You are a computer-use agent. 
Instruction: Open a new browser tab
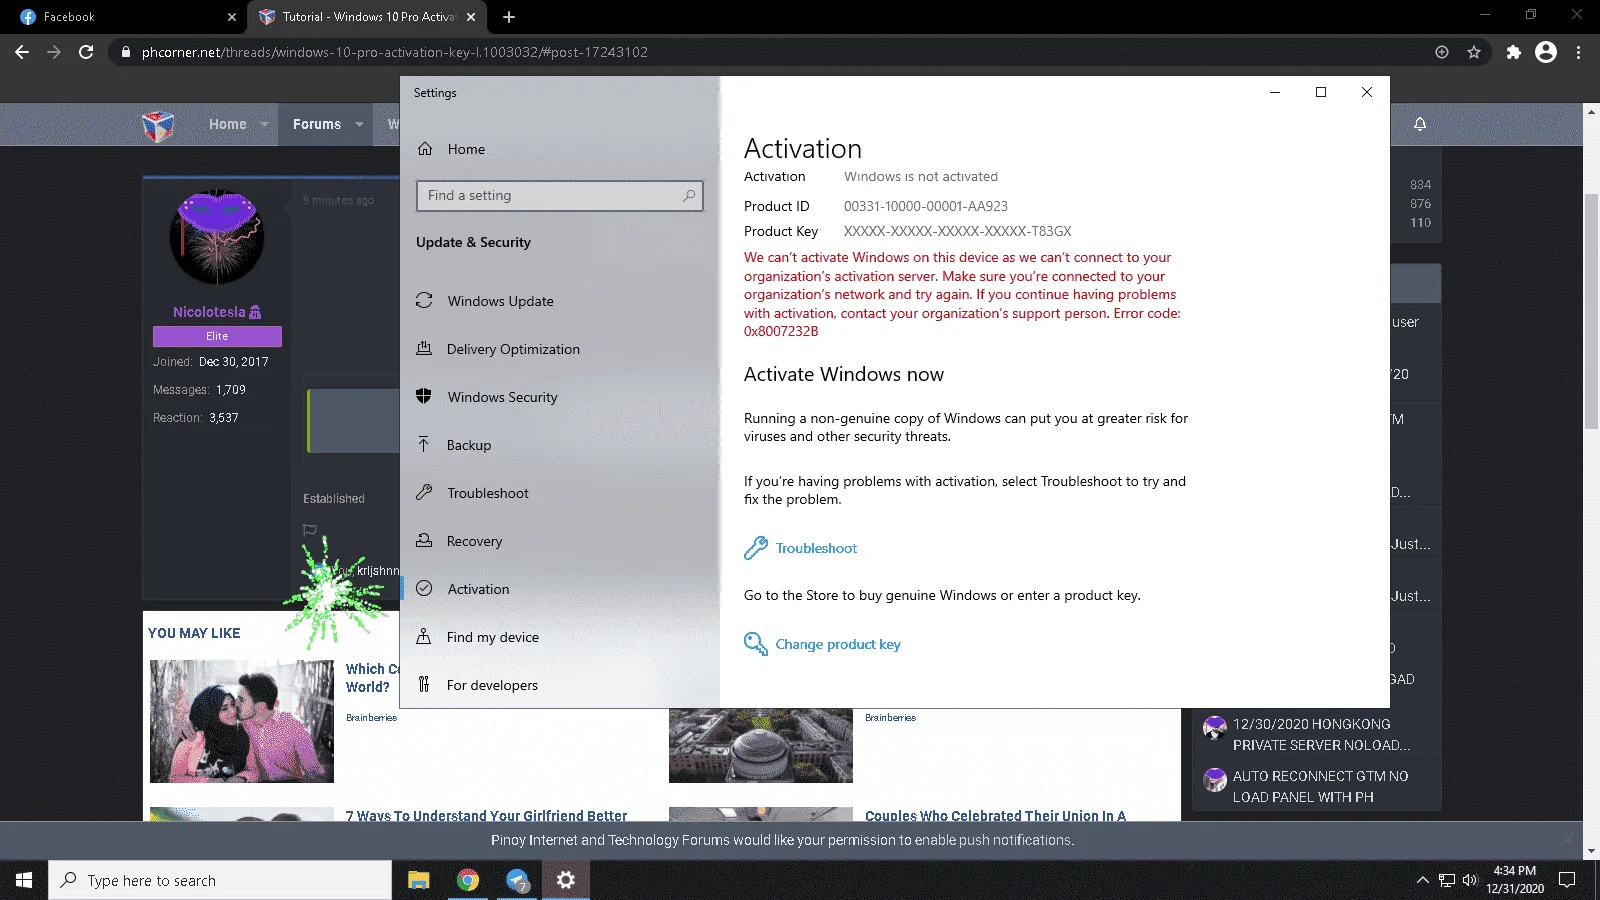[509, 17]
